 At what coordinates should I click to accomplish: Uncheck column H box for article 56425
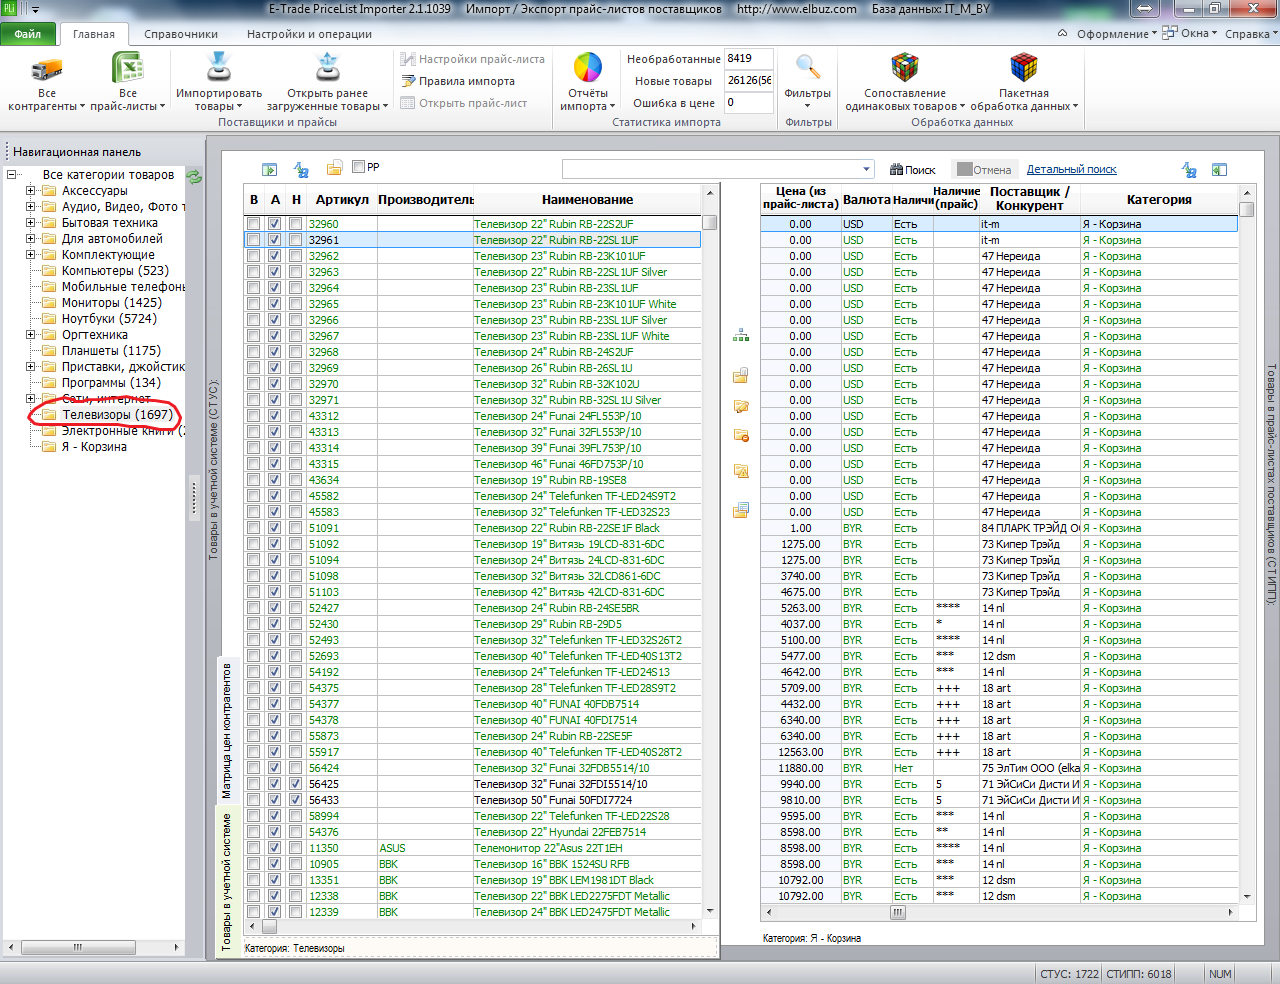(x=296, y=784)
